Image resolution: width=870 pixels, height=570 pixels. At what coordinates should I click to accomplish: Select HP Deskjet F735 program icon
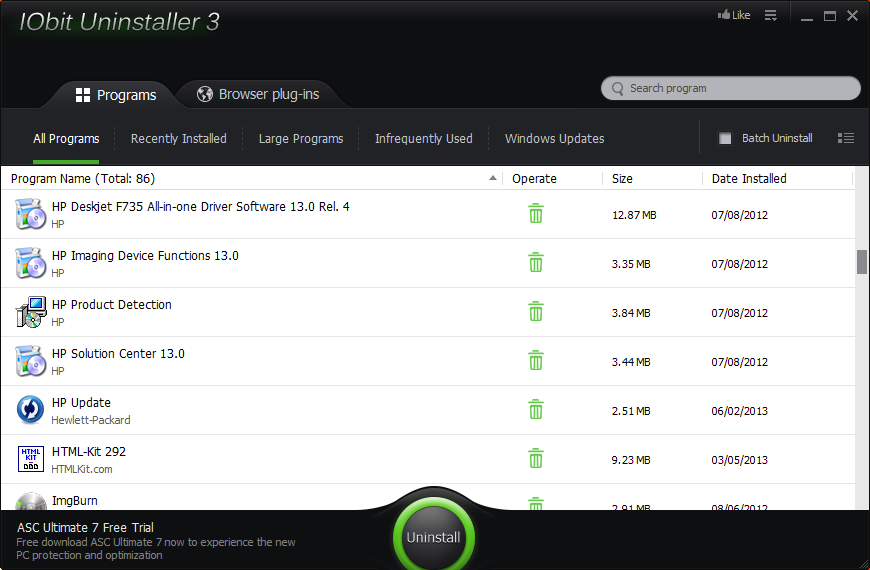click(30, 214)
